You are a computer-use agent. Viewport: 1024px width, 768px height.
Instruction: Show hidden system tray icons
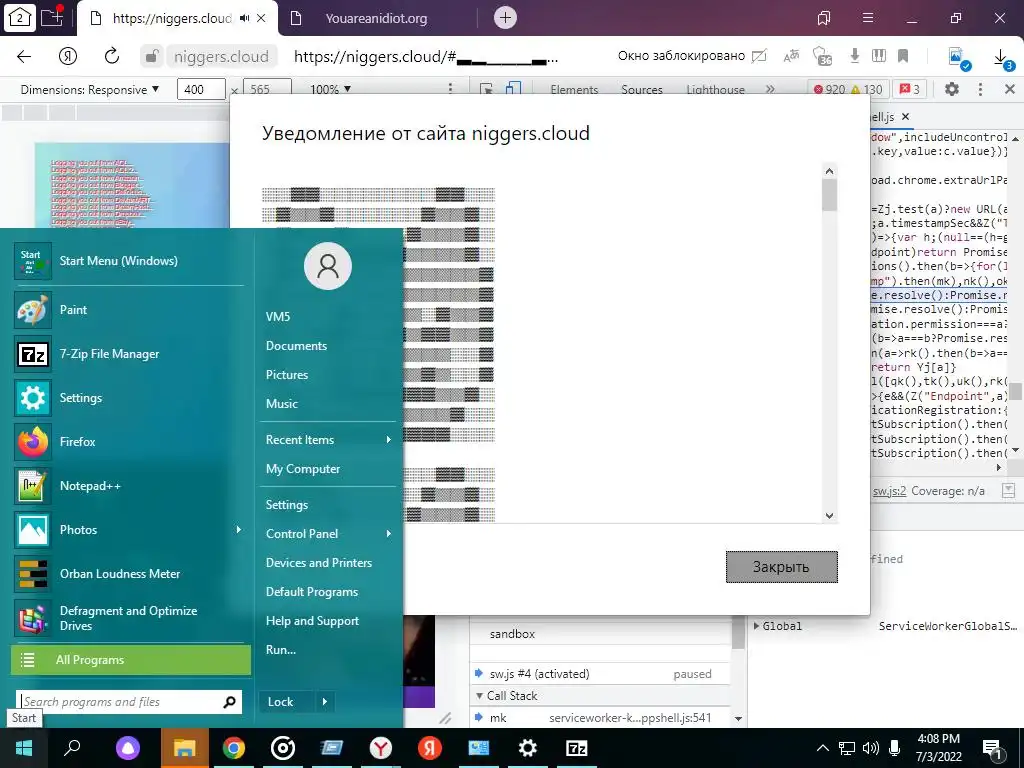[823, 748]
